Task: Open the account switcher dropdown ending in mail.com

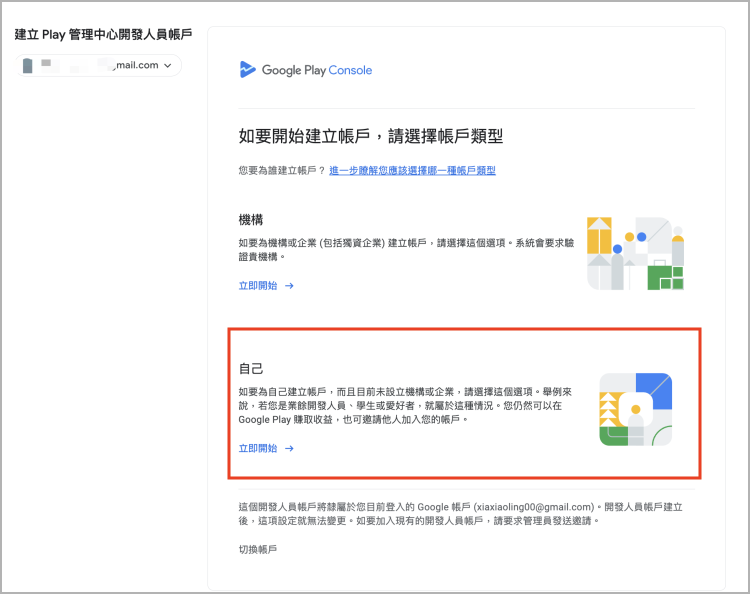Action: click(98, 66)
